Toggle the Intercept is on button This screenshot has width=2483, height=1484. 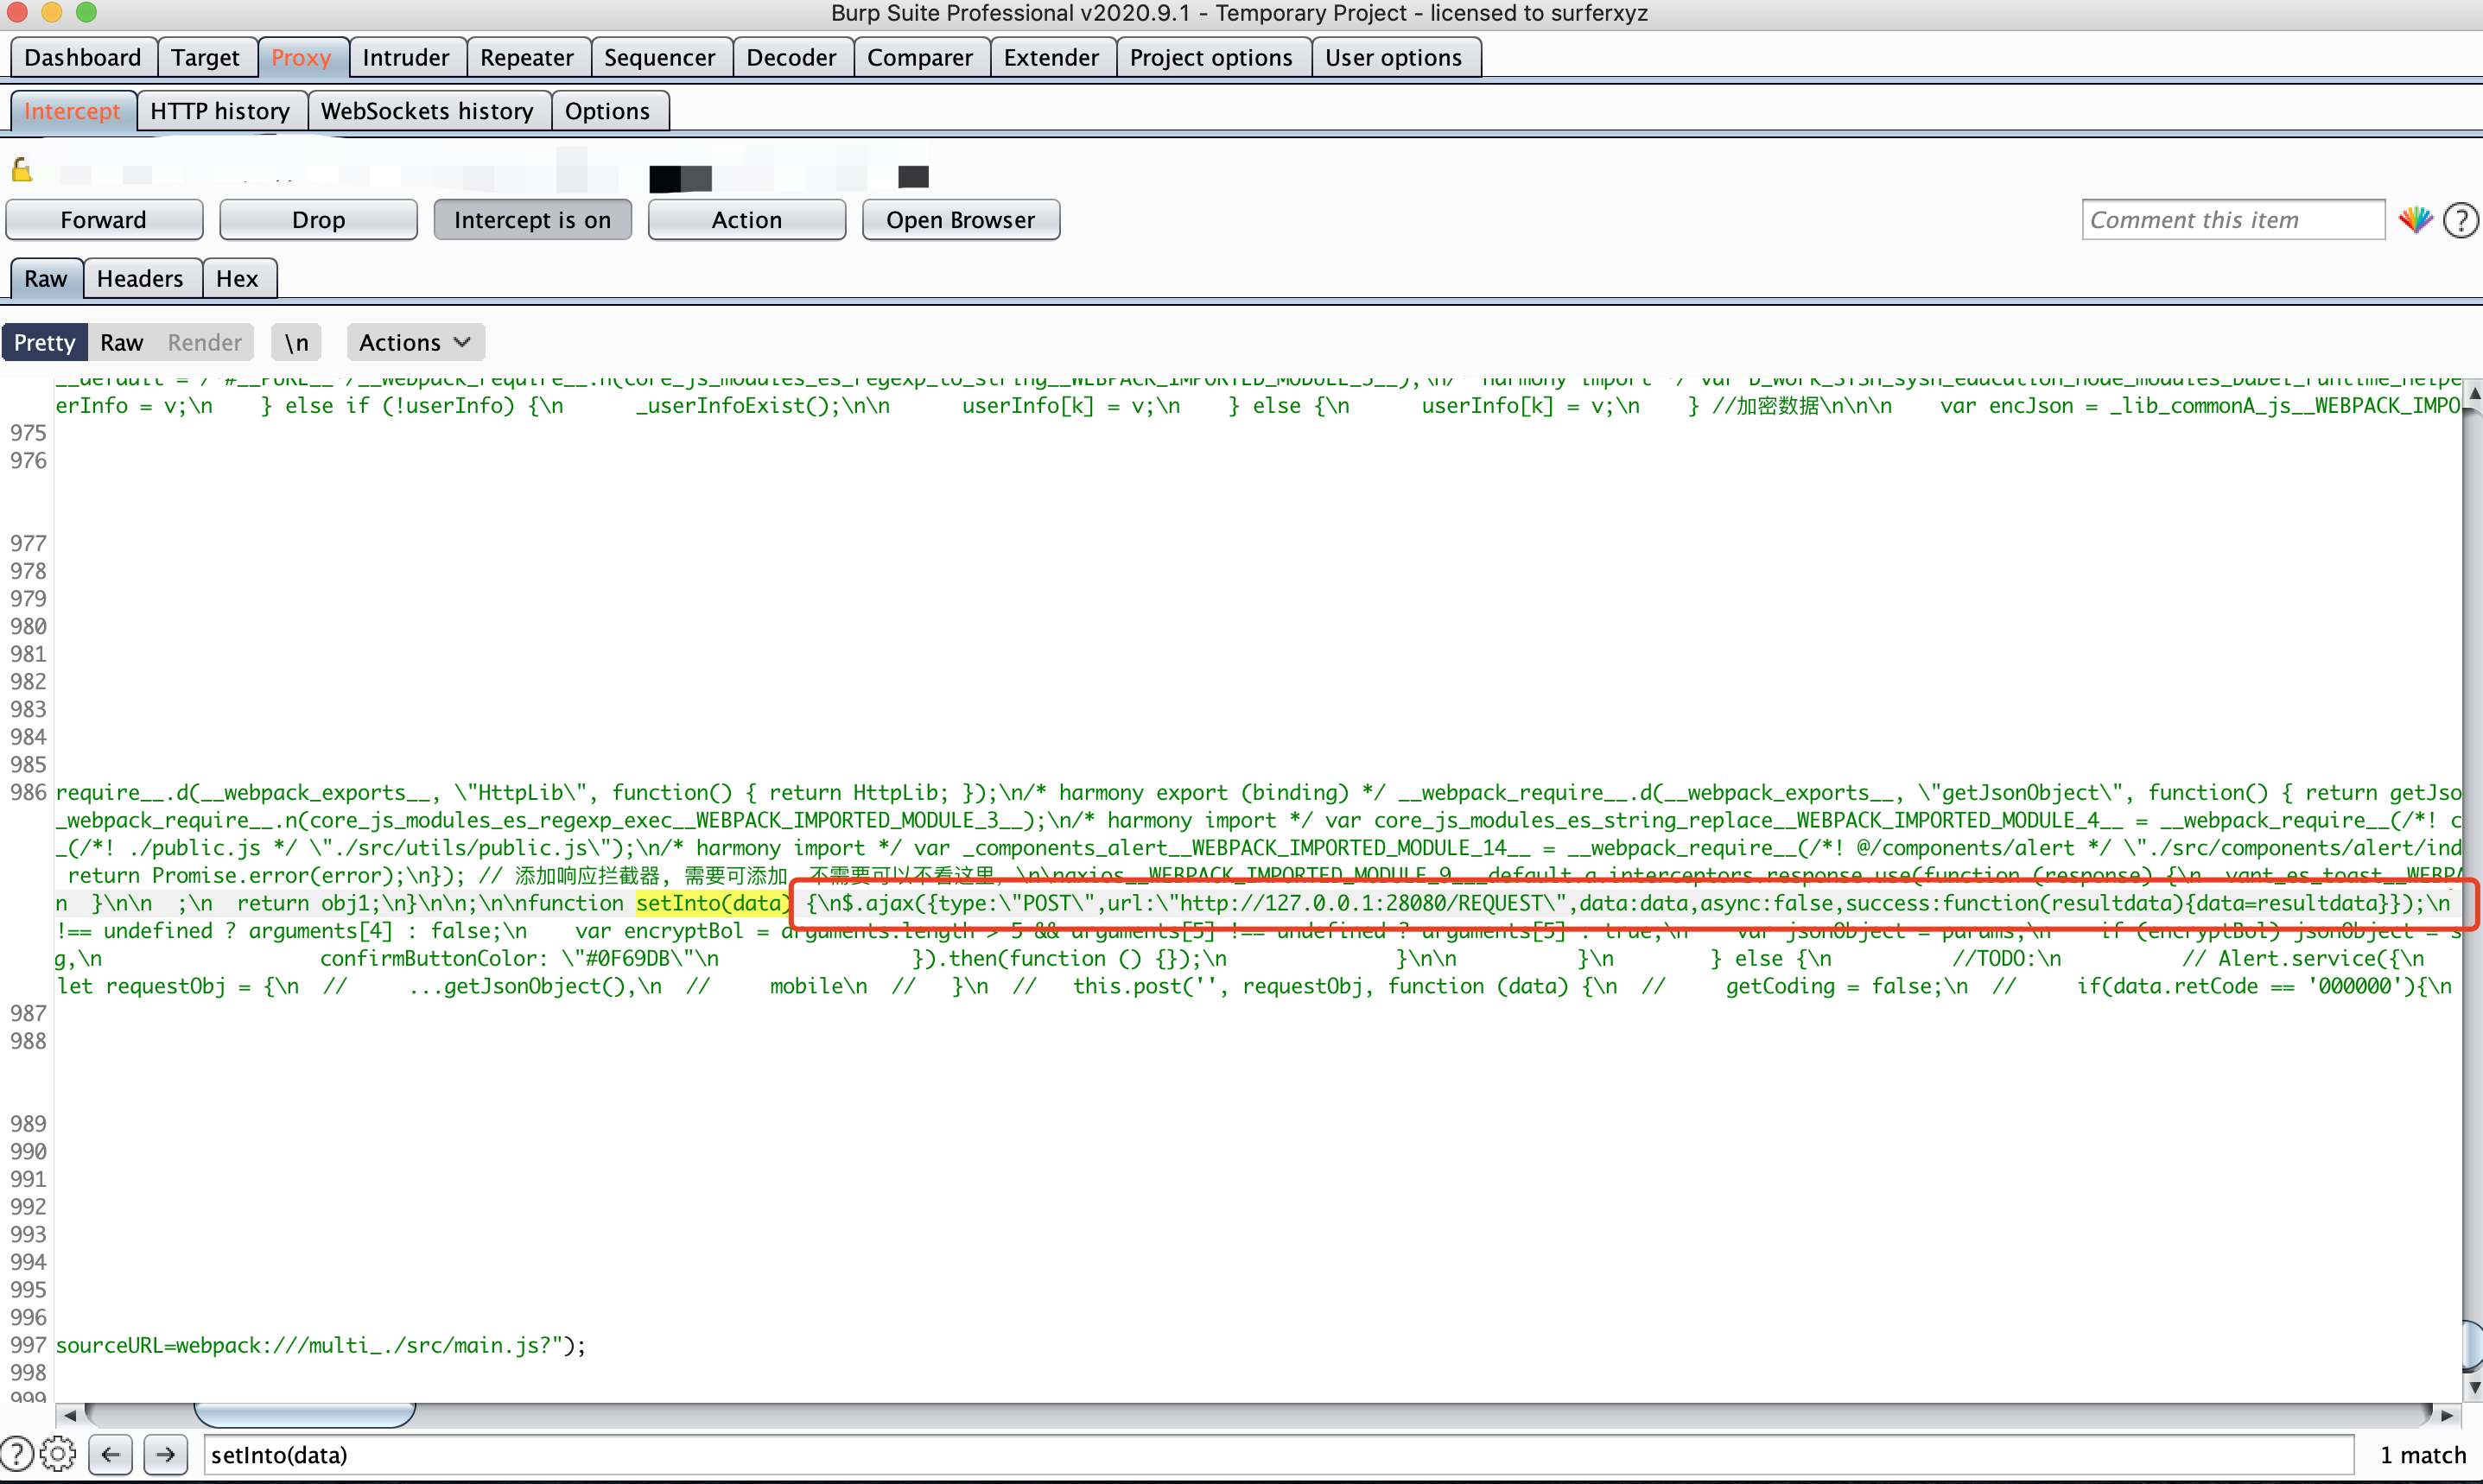532,220
